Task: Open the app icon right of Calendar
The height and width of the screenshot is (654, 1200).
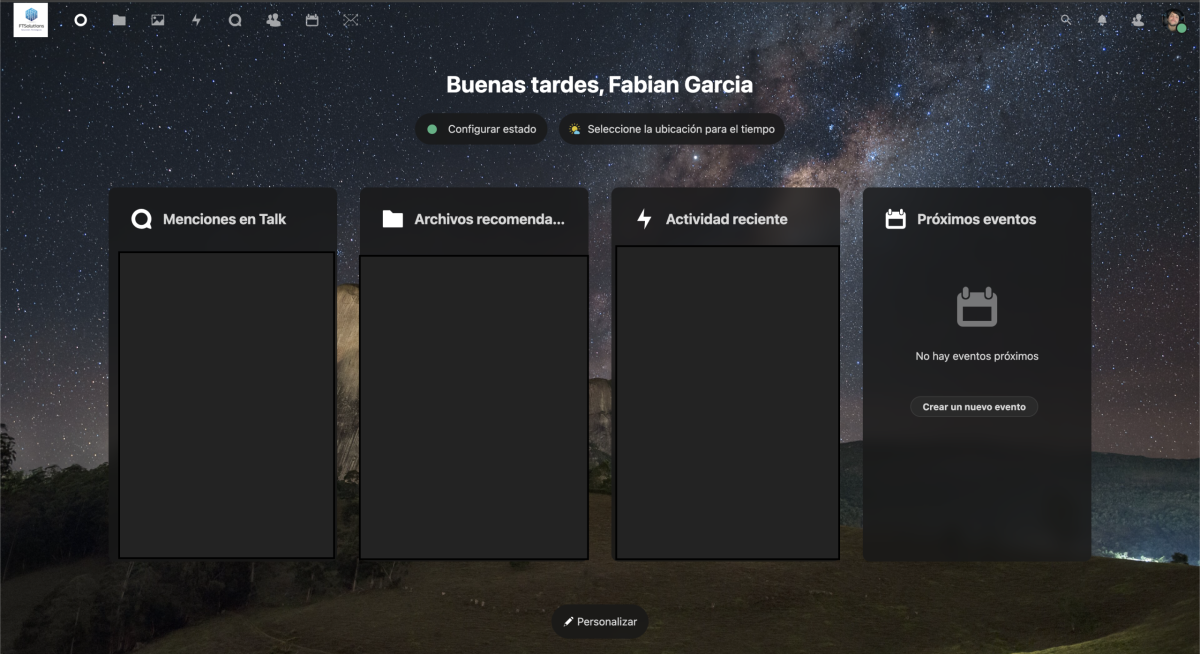Action: pos(350,20)
